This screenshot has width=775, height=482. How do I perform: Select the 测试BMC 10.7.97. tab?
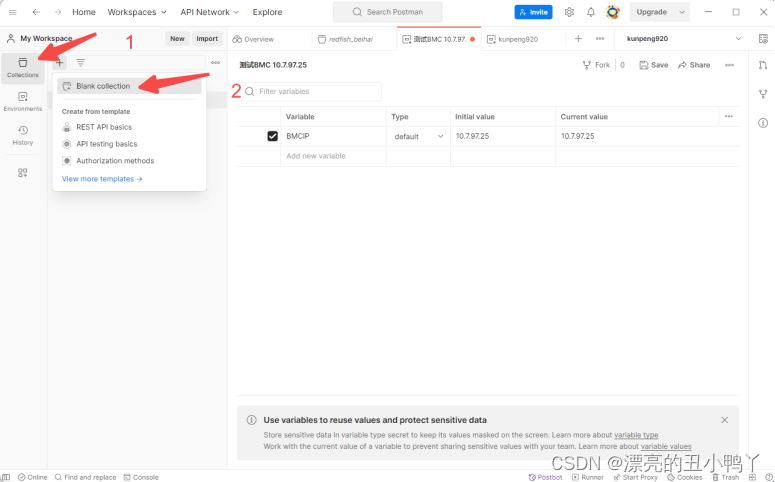click(439, 39)
